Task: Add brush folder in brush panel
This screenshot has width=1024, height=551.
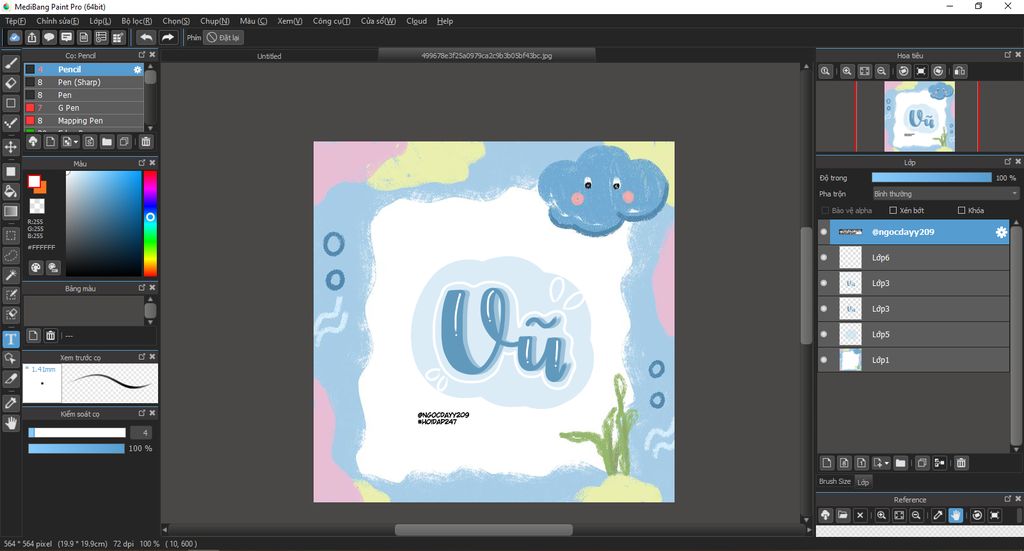Action: 106,142
